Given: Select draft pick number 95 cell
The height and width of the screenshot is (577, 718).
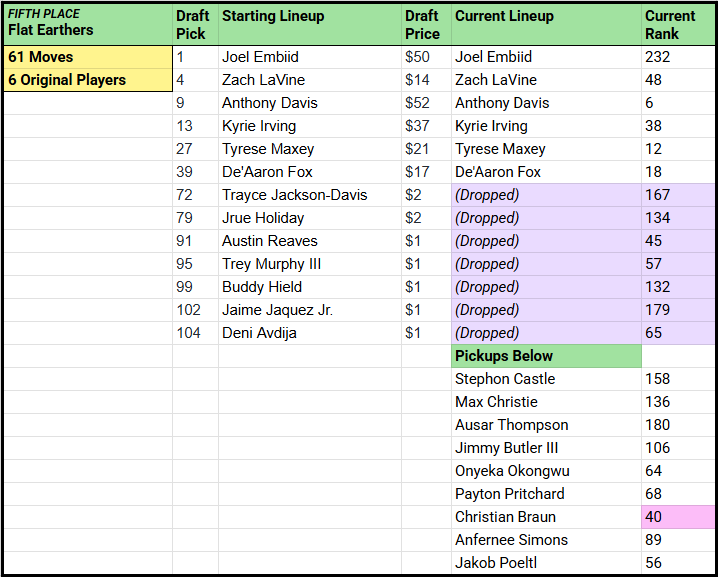Looking at the screenshot, I should (194, 264).
